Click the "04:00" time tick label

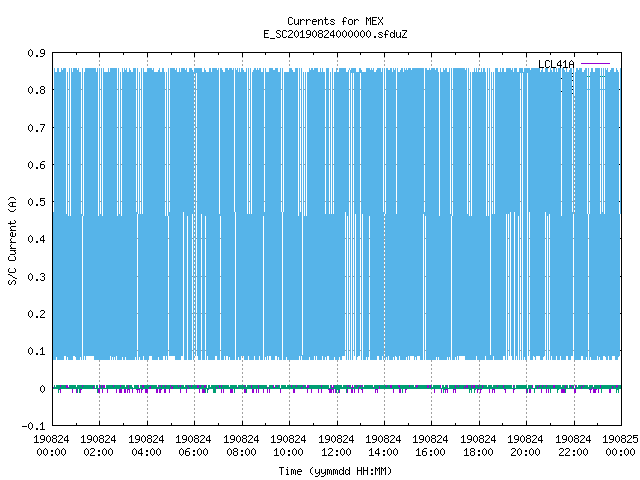click(146, 452)
